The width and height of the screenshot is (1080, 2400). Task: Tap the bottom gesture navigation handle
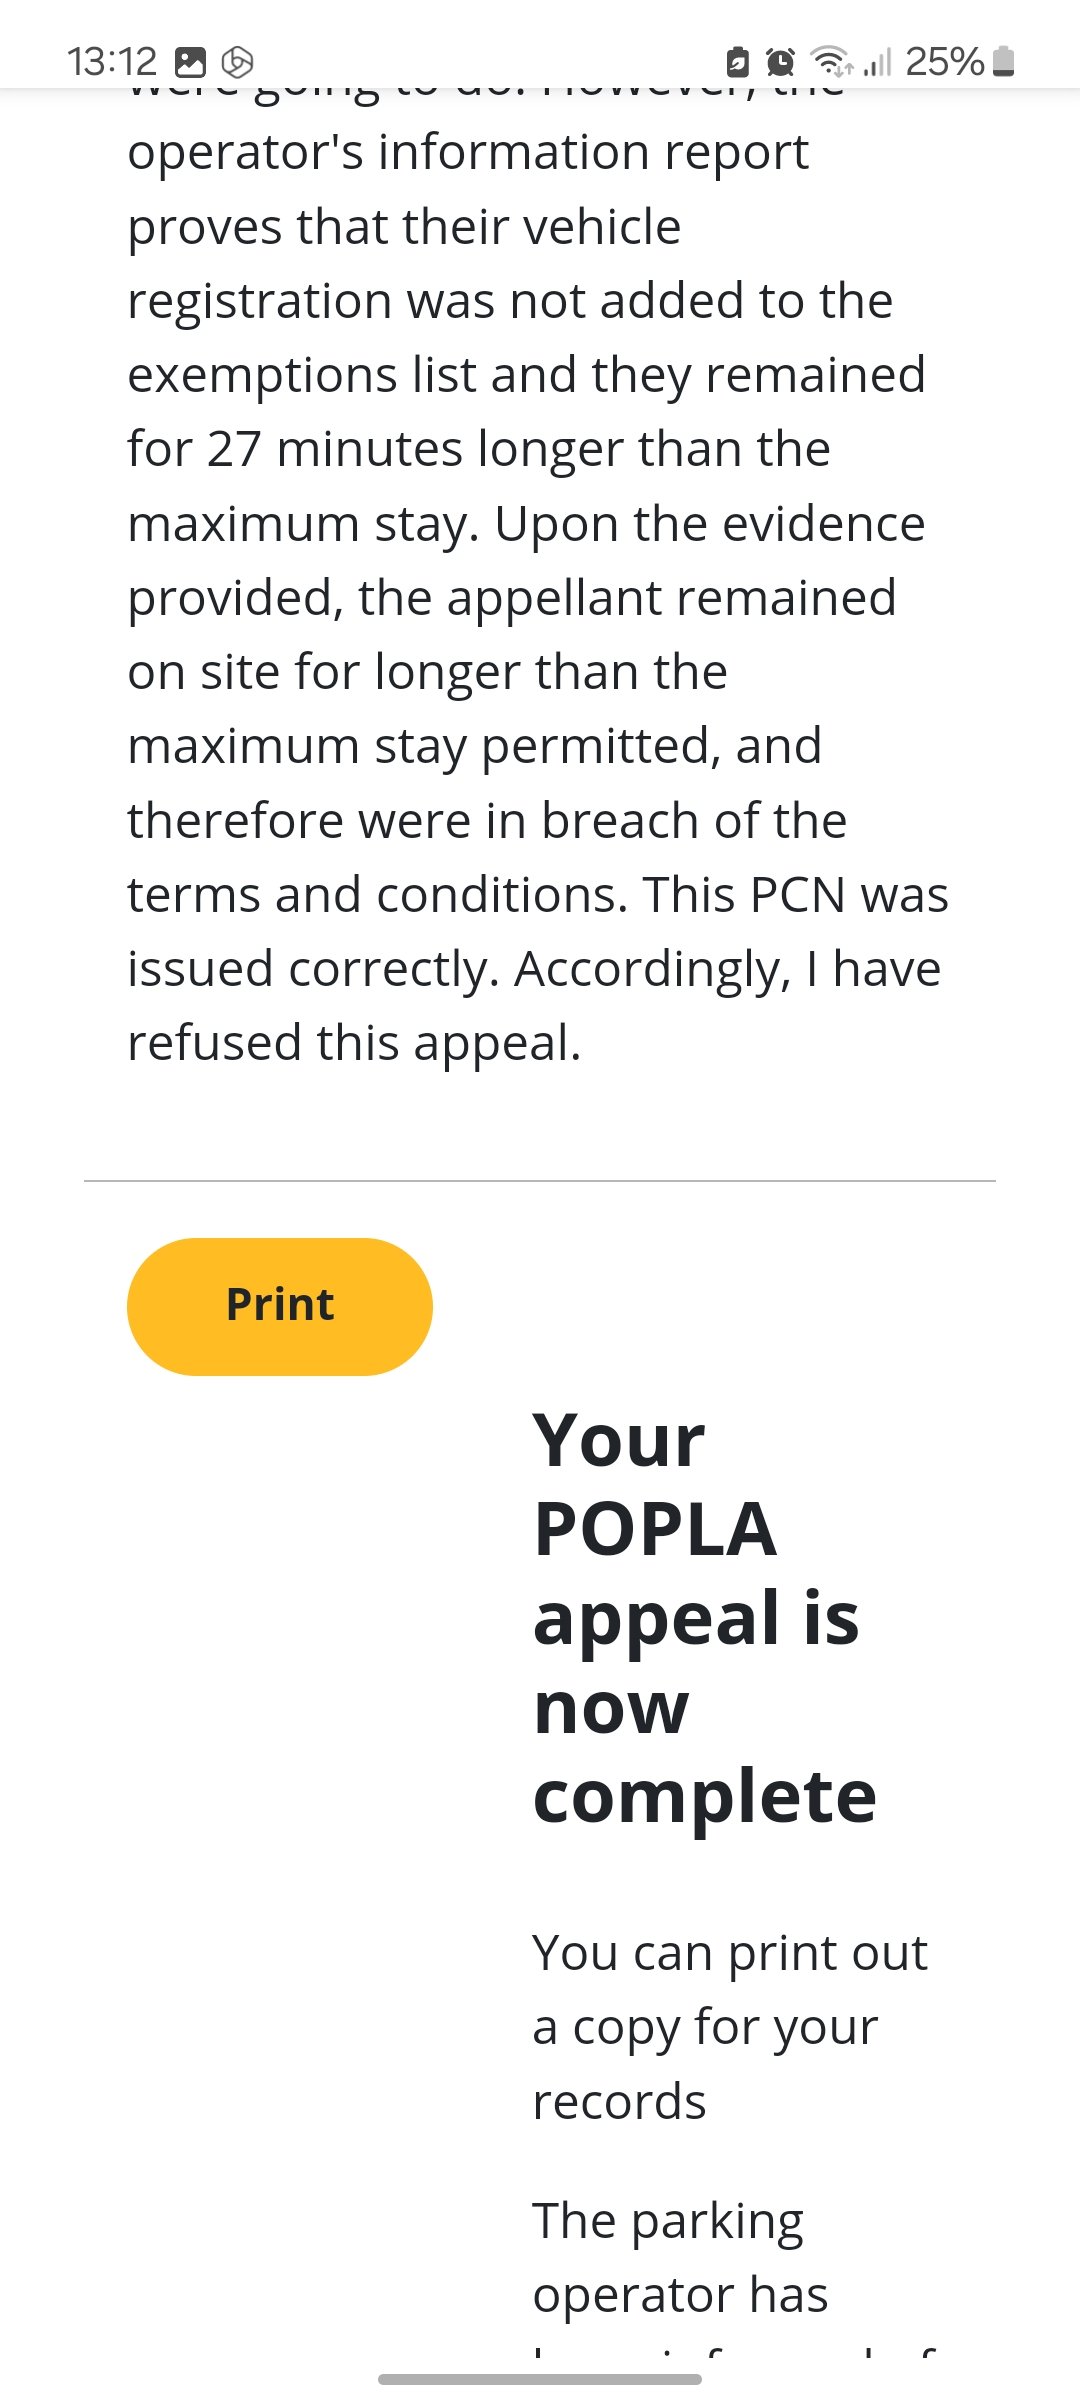540,2379
